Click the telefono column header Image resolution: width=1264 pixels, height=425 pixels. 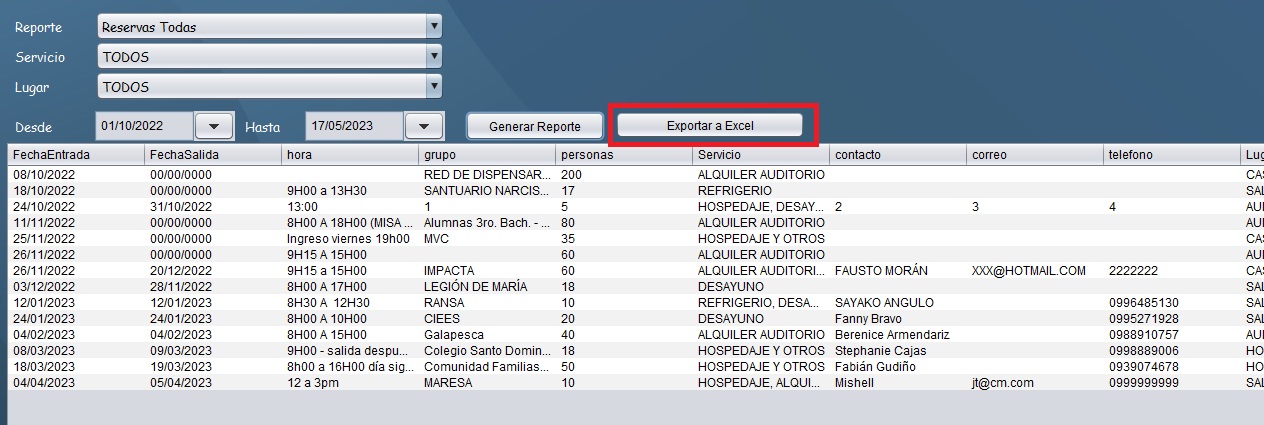(x=1172, y=155)
